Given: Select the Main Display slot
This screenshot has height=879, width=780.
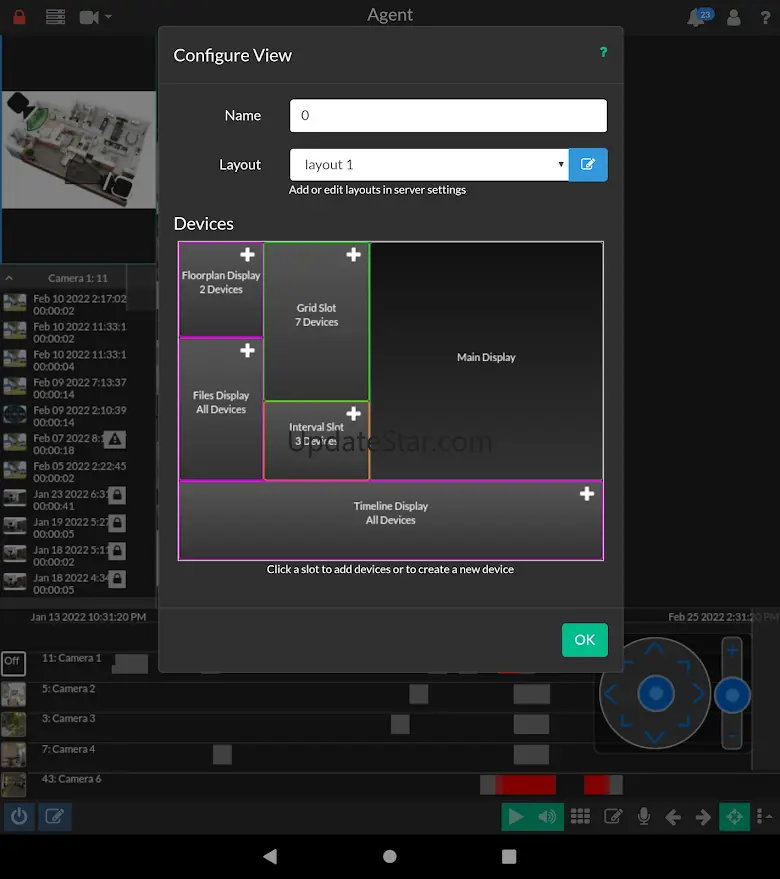Looking at the screenshot, I should pyautogui.click(x=486, y=360).
